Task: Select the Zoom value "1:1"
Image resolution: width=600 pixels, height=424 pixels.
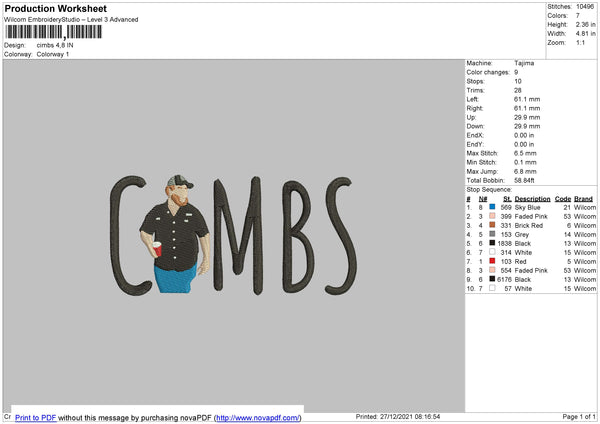Action: [x=580, y=42]
